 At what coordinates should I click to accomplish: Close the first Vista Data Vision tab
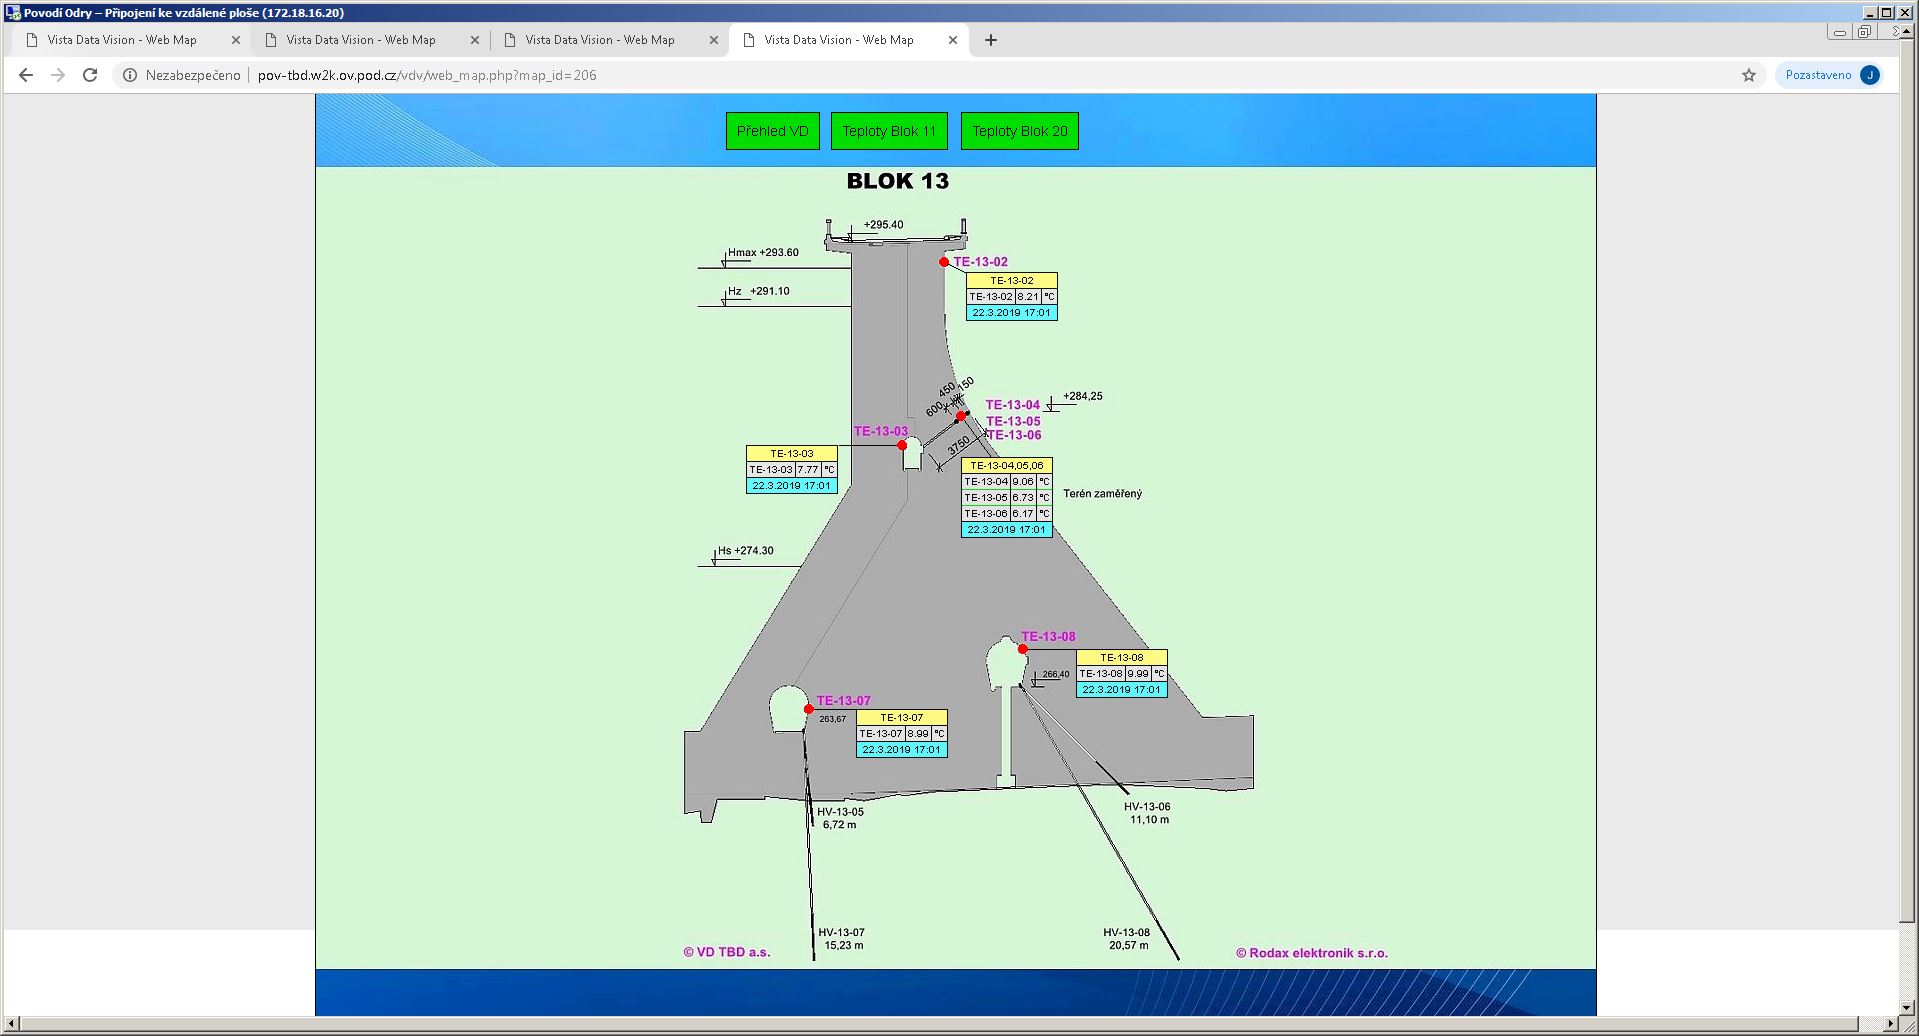(x=236, y=40)
